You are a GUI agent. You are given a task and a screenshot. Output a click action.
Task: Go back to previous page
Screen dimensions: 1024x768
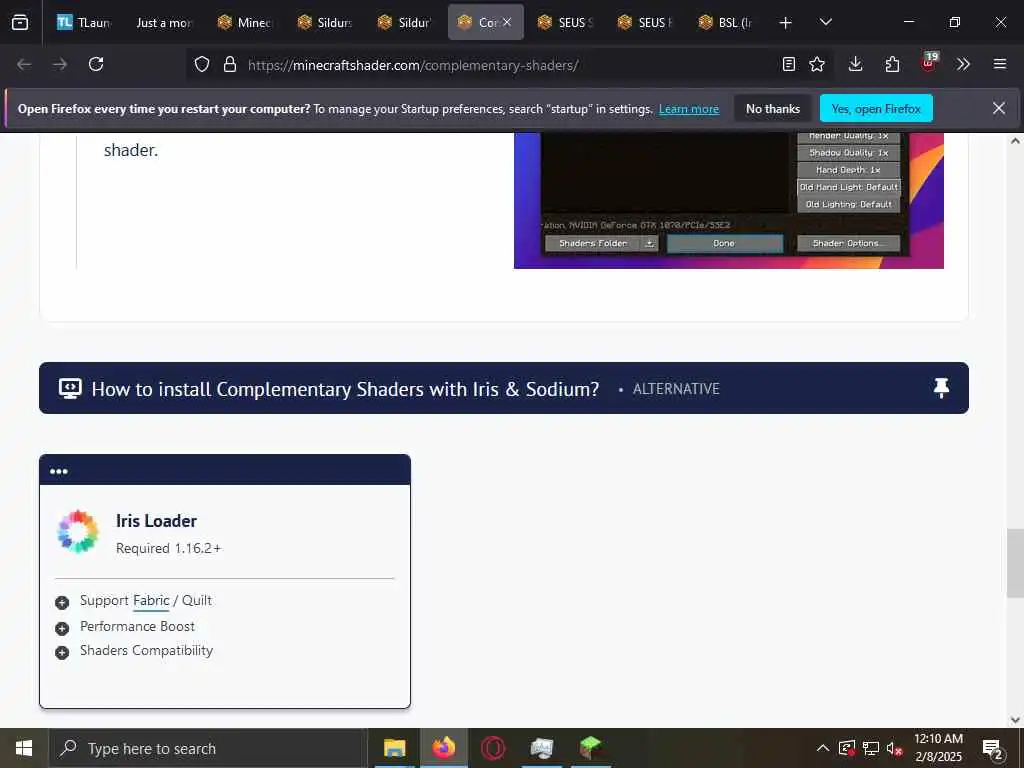click(24, 64)
